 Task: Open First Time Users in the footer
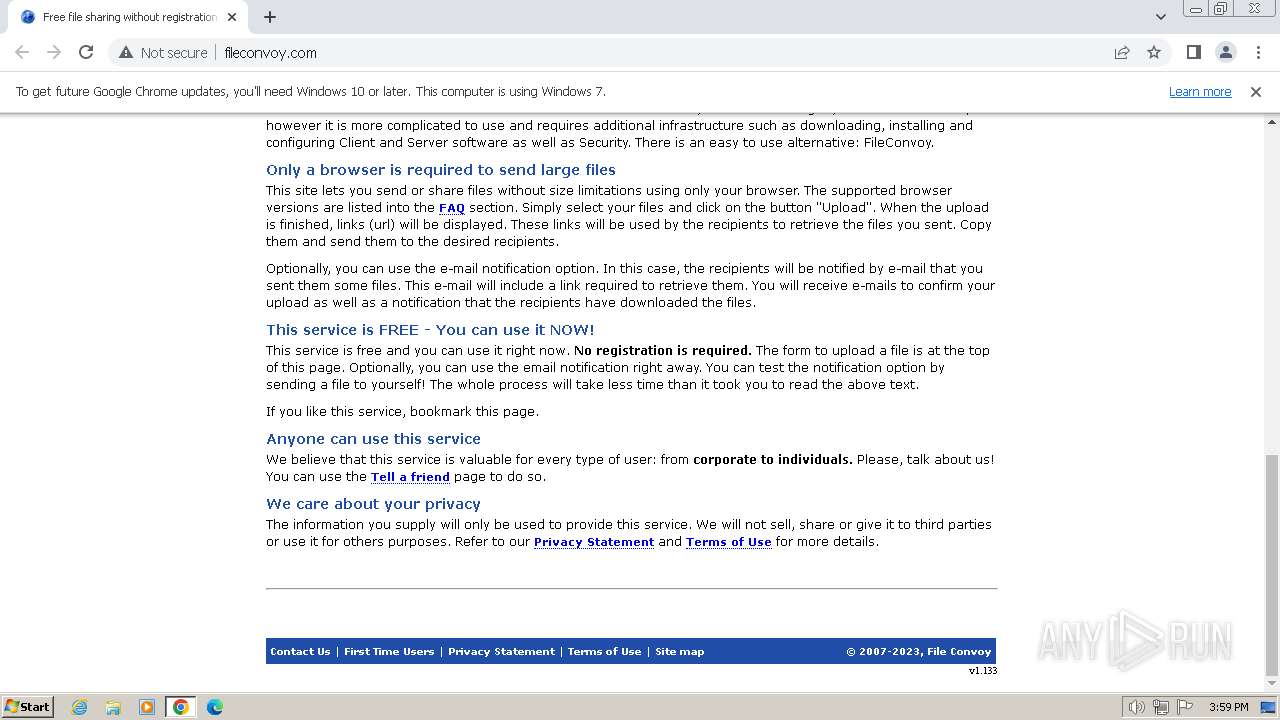click(389, 652)
